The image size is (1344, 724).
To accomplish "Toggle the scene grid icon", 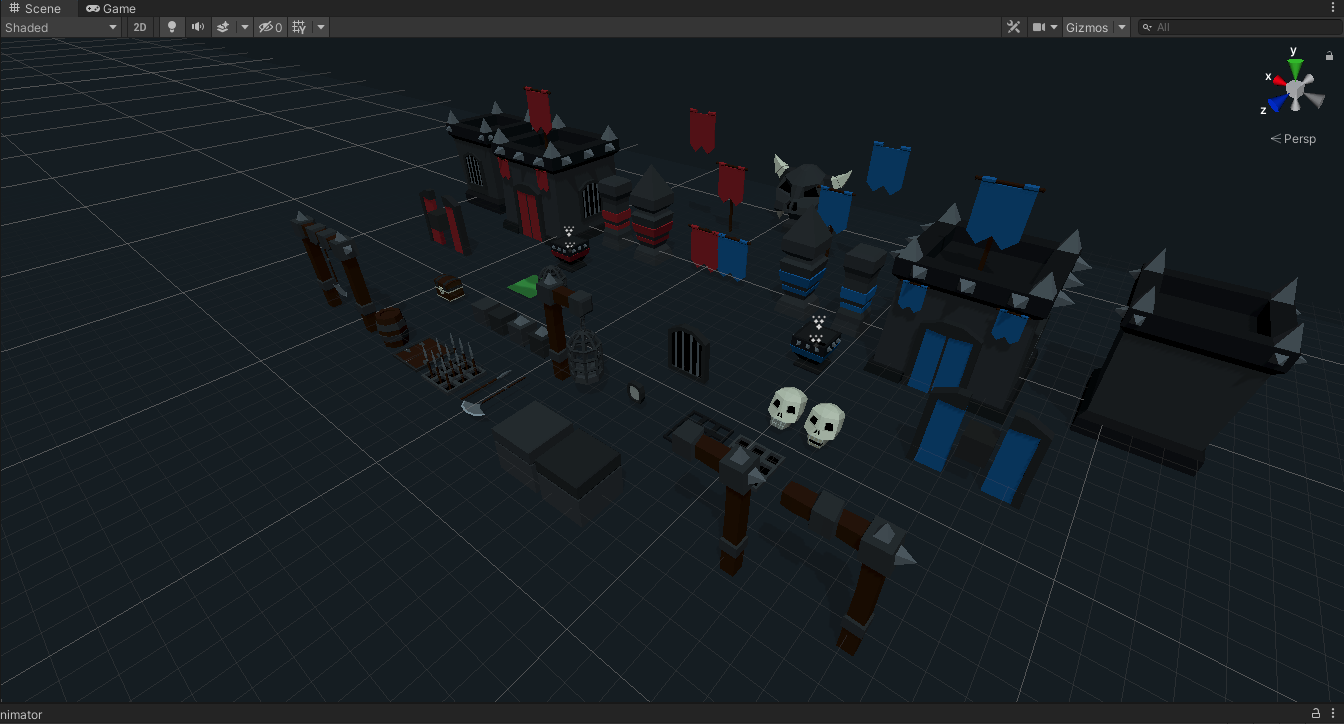I will (299, 27).
